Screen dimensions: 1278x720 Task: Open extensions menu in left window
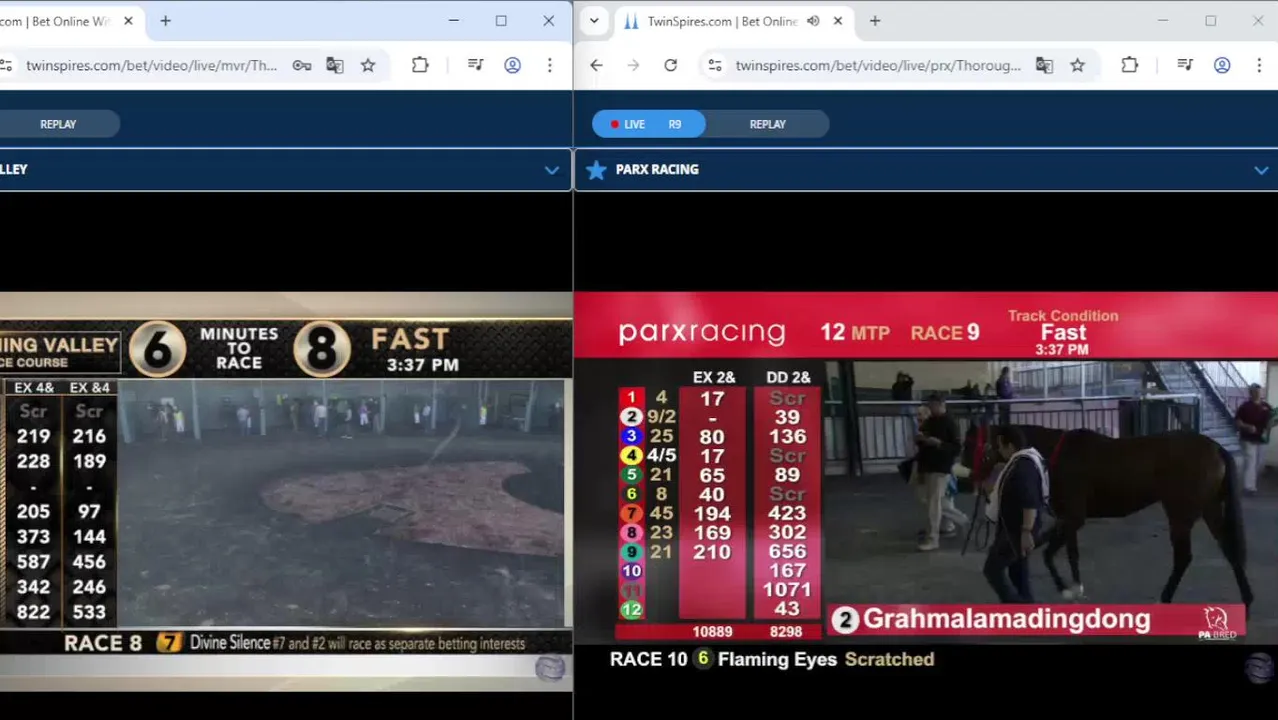click(x=420, y=65)
